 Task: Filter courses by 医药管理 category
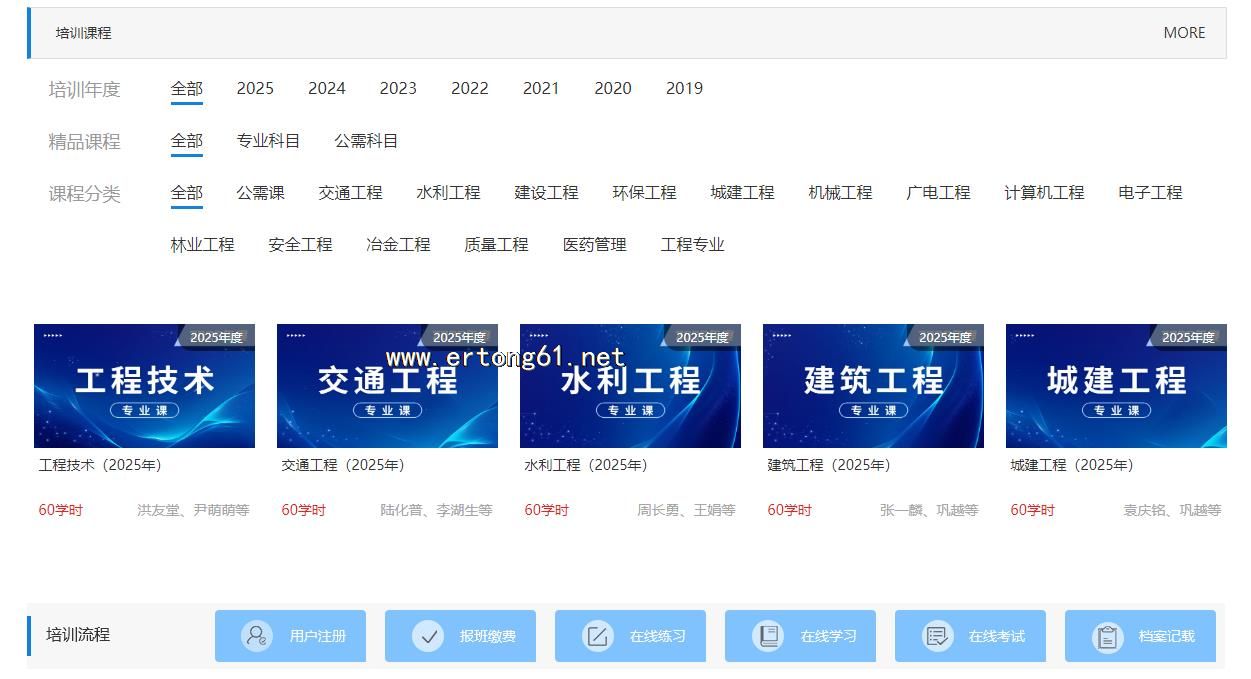coord(594,244)
